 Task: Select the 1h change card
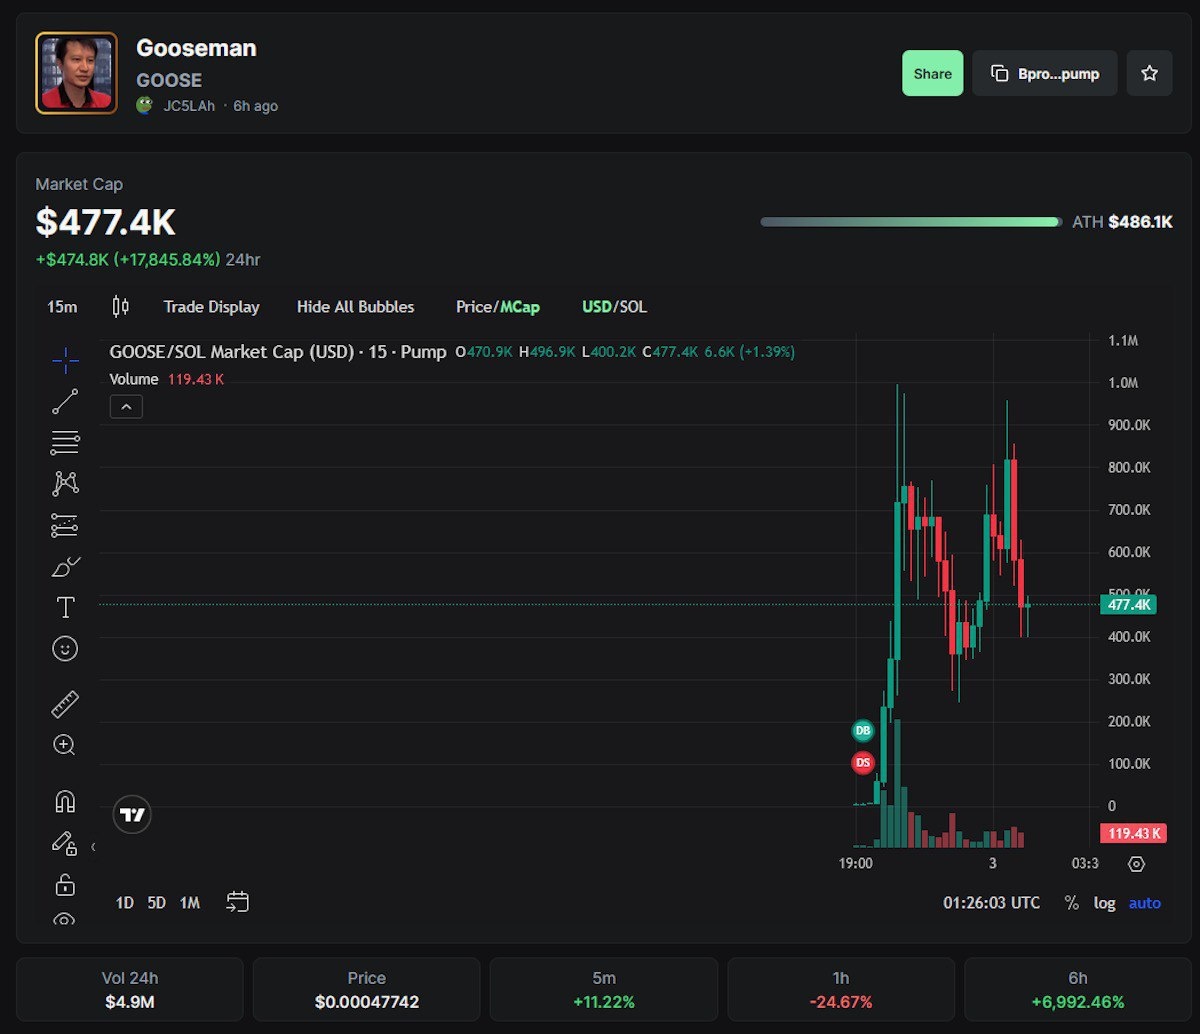[x=841, y=989]
